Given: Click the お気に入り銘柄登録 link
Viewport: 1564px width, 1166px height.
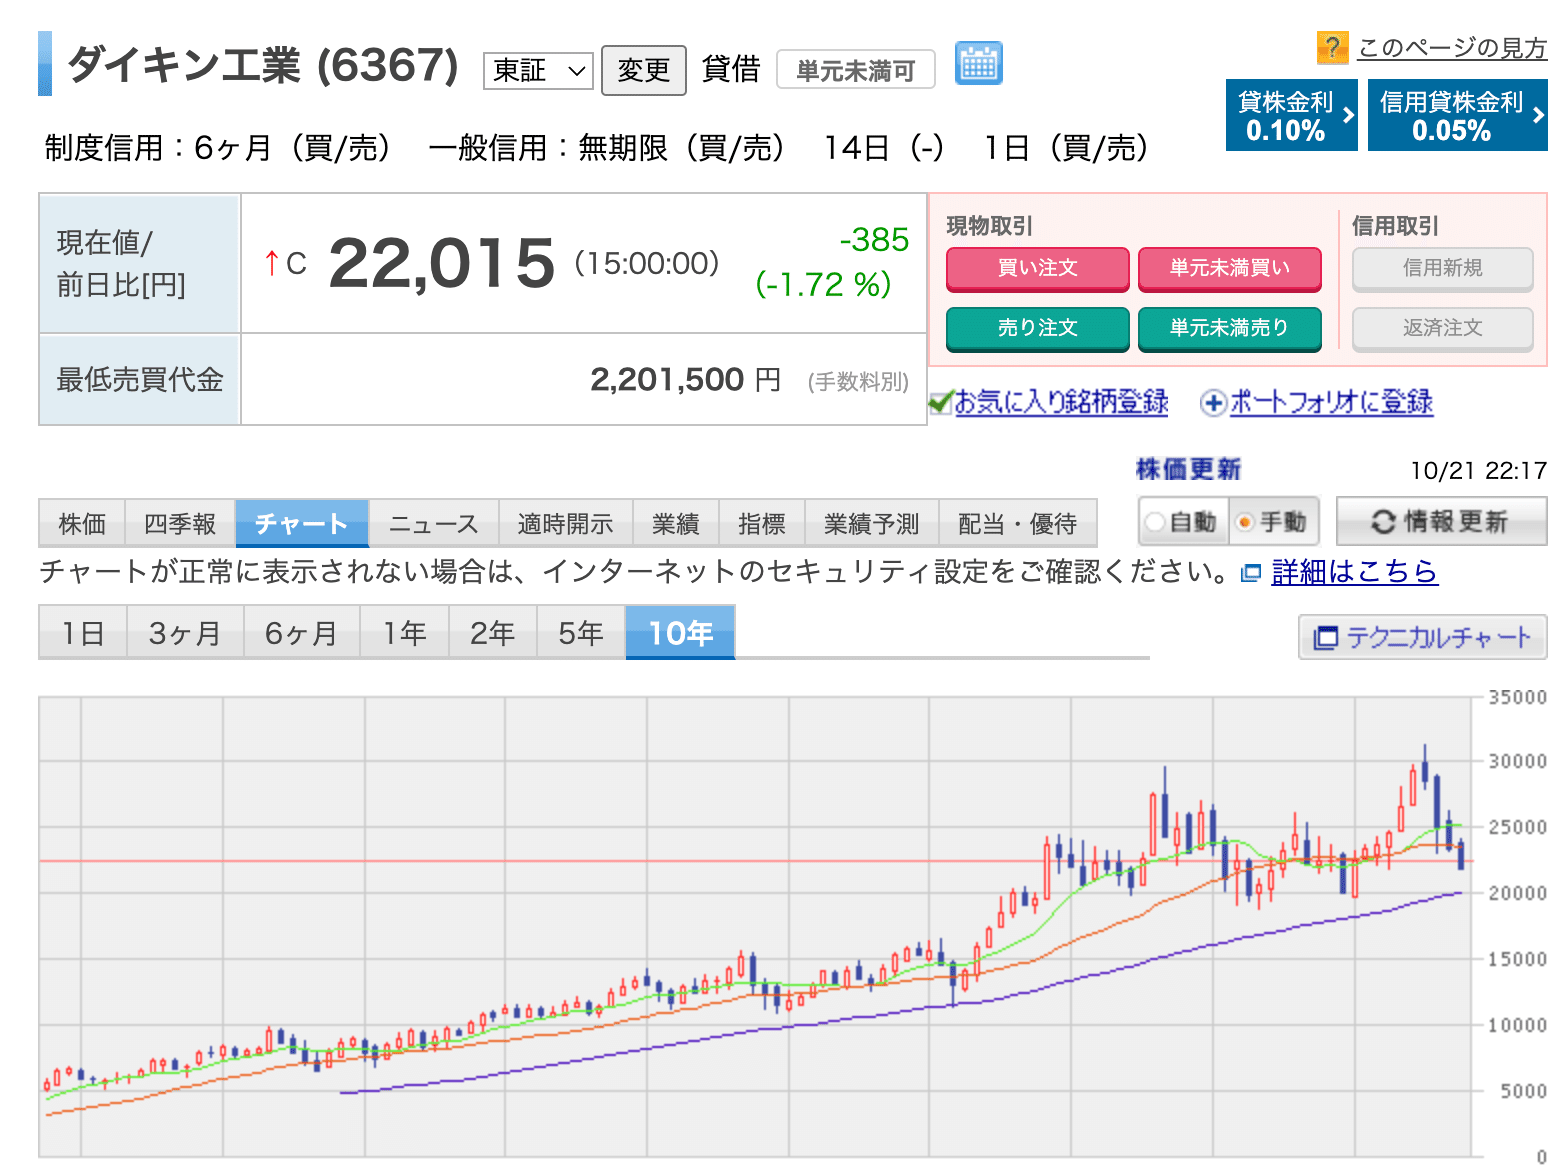Looking at the screenshot, I should [1062, 402].
